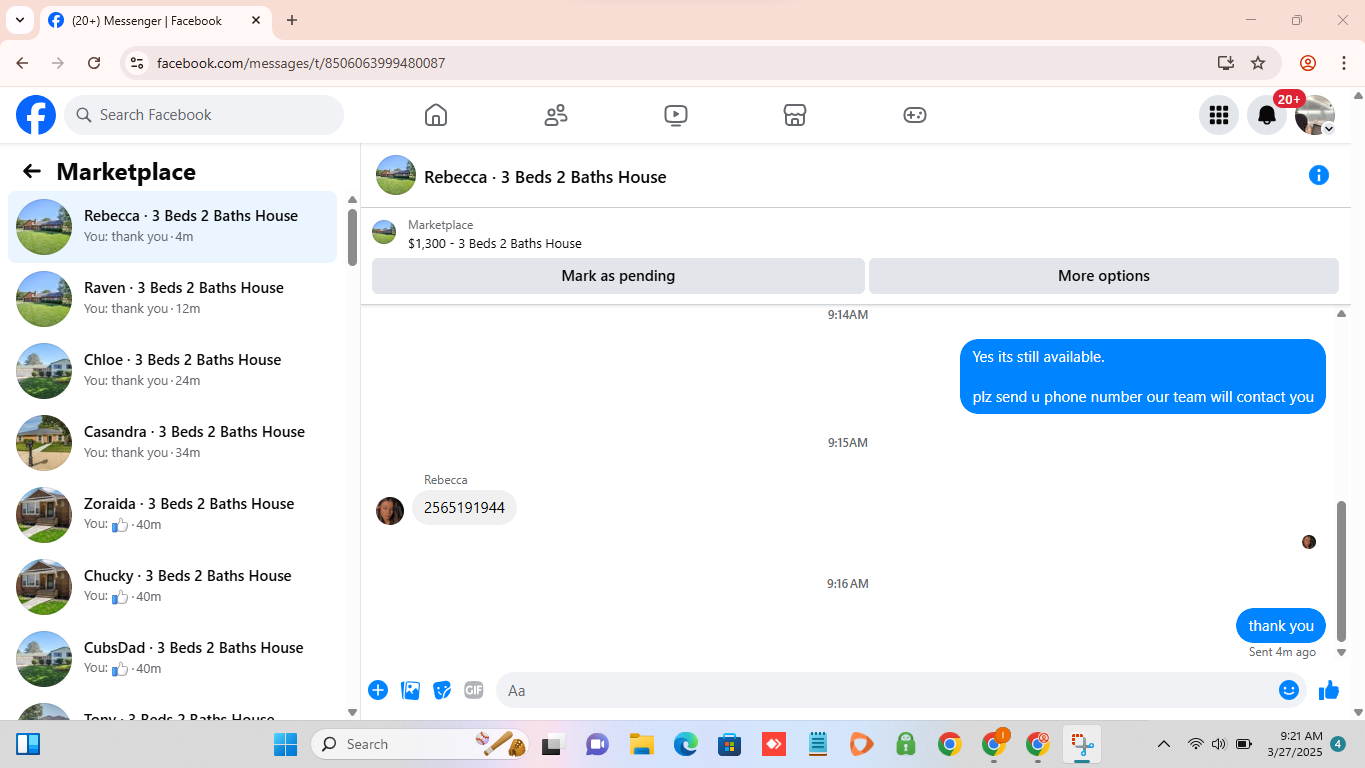Image resolution: width=1365 pixels, height=768 pixels.
Task: Click the conversation title Rebecca · 3 Beds 2 Baths House
Action: pyautogui.click(x=545, y=177)
